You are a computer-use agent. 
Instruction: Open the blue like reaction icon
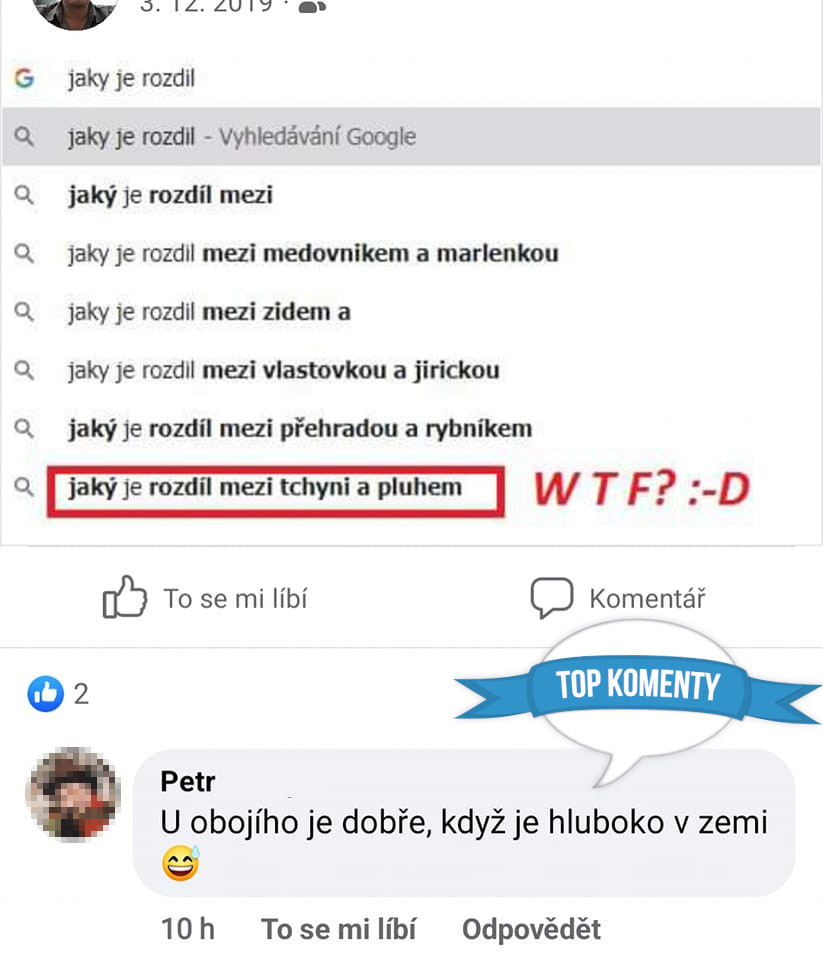(45, 694)
